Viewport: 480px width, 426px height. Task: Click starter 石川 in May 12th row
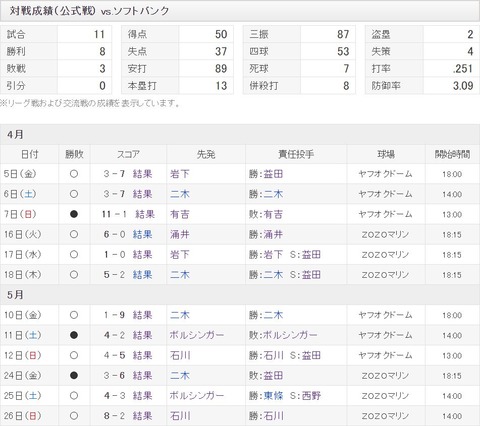[x=180, y=355]
